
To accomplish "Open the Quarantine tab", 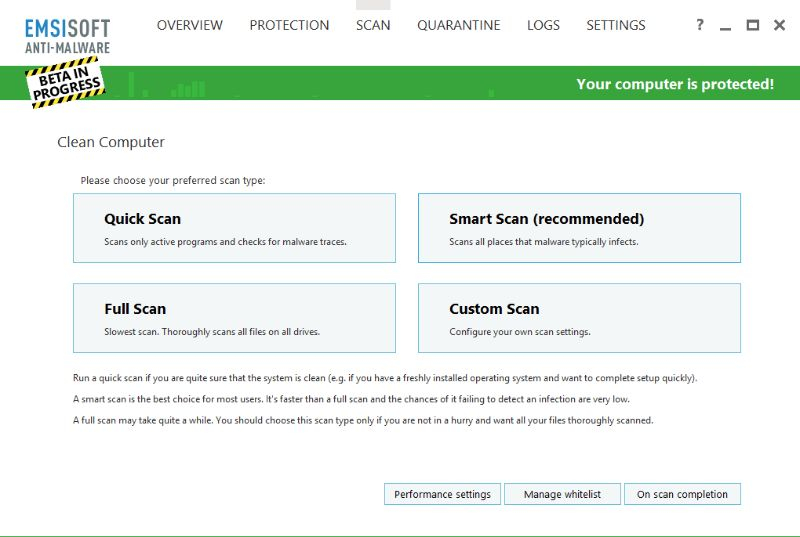I will click(x=461, y=25).
